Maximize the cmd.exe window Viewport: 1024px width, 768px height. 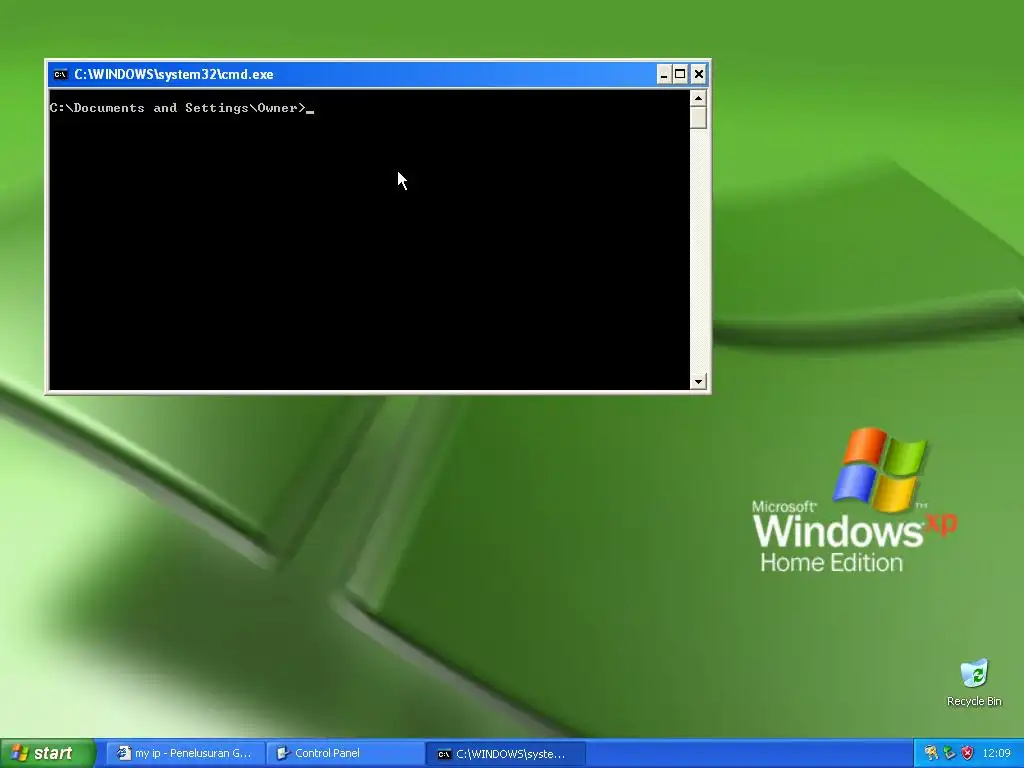tap(680, 74)
